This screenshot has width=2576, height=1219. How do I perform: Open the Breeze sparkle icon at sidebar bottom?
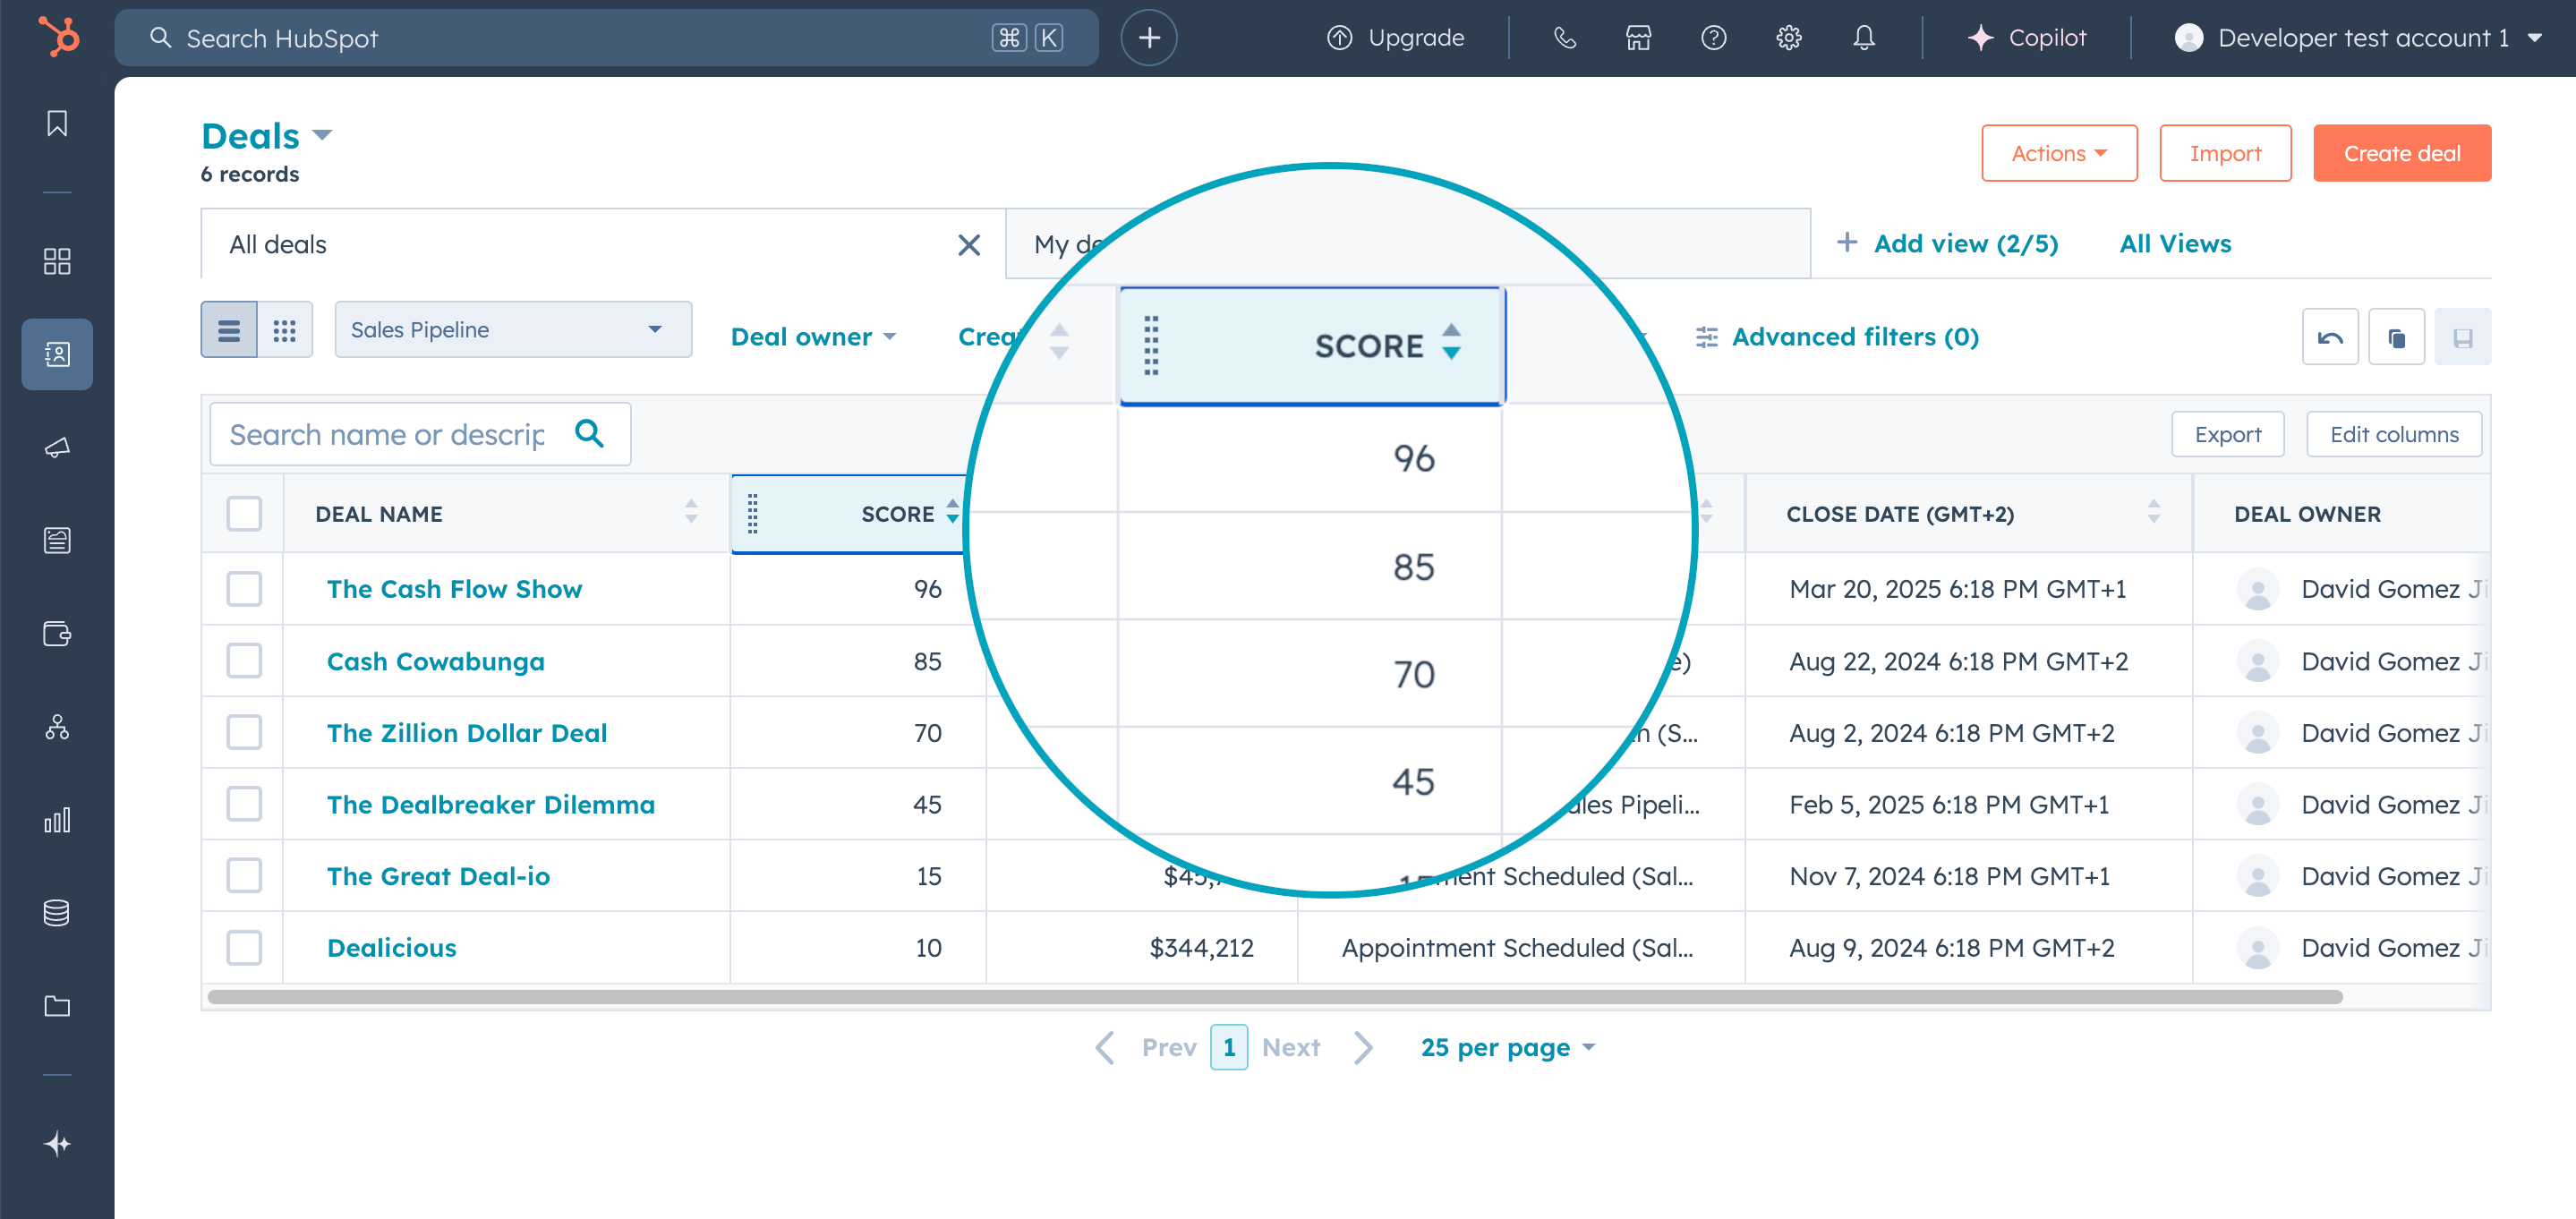click(57, 1143)
